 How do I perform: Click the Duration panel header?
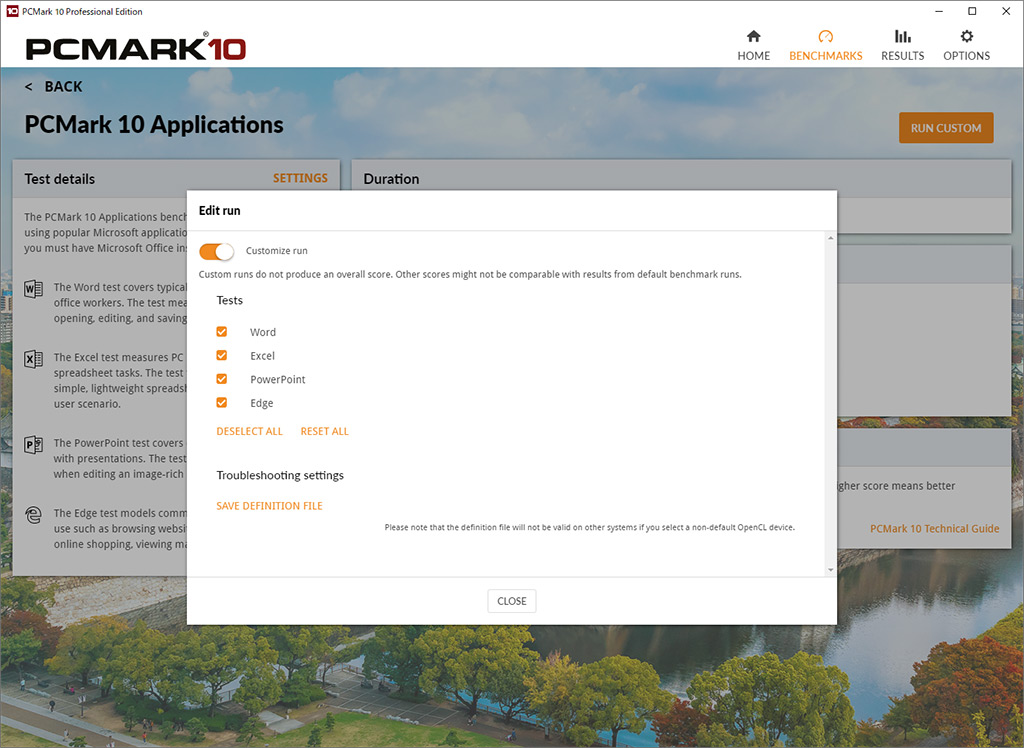tap(681, 178)
